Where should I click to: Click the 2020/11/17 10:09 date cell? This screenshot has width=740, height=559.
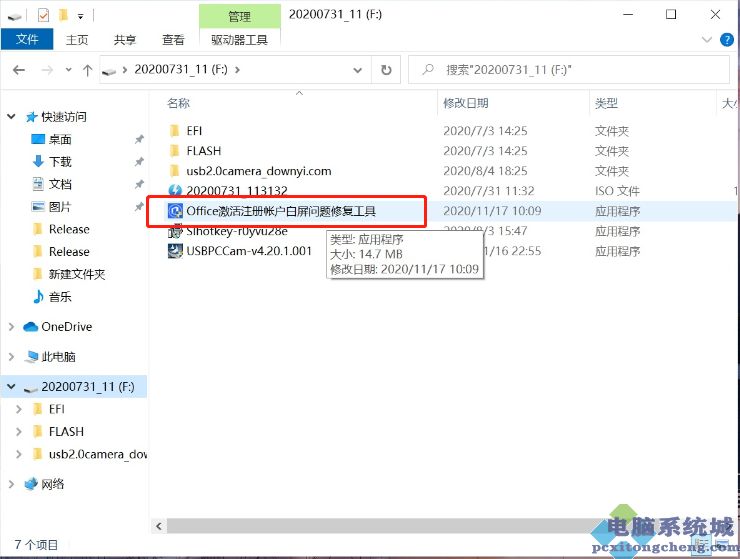[492, 211]
